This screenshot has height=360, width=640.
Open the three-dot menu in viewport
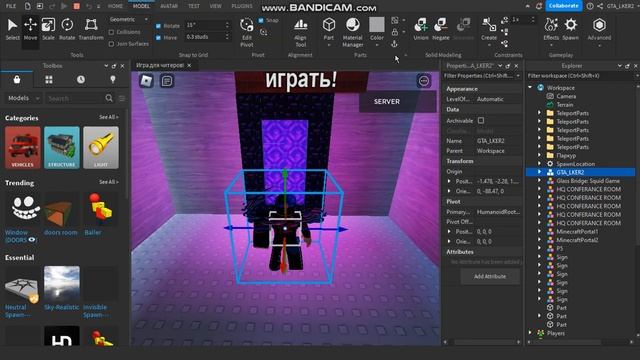point(424,81)
